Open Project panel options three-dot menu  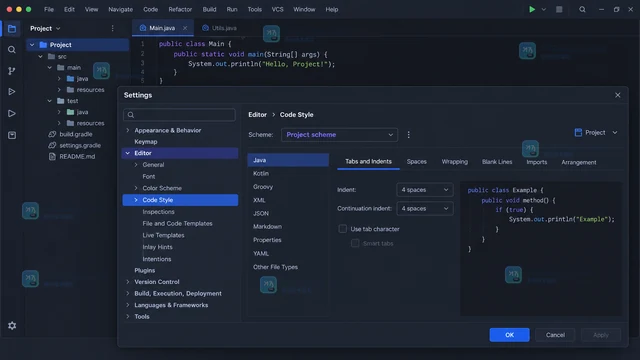pyautogui.click(x=113, y=28)
